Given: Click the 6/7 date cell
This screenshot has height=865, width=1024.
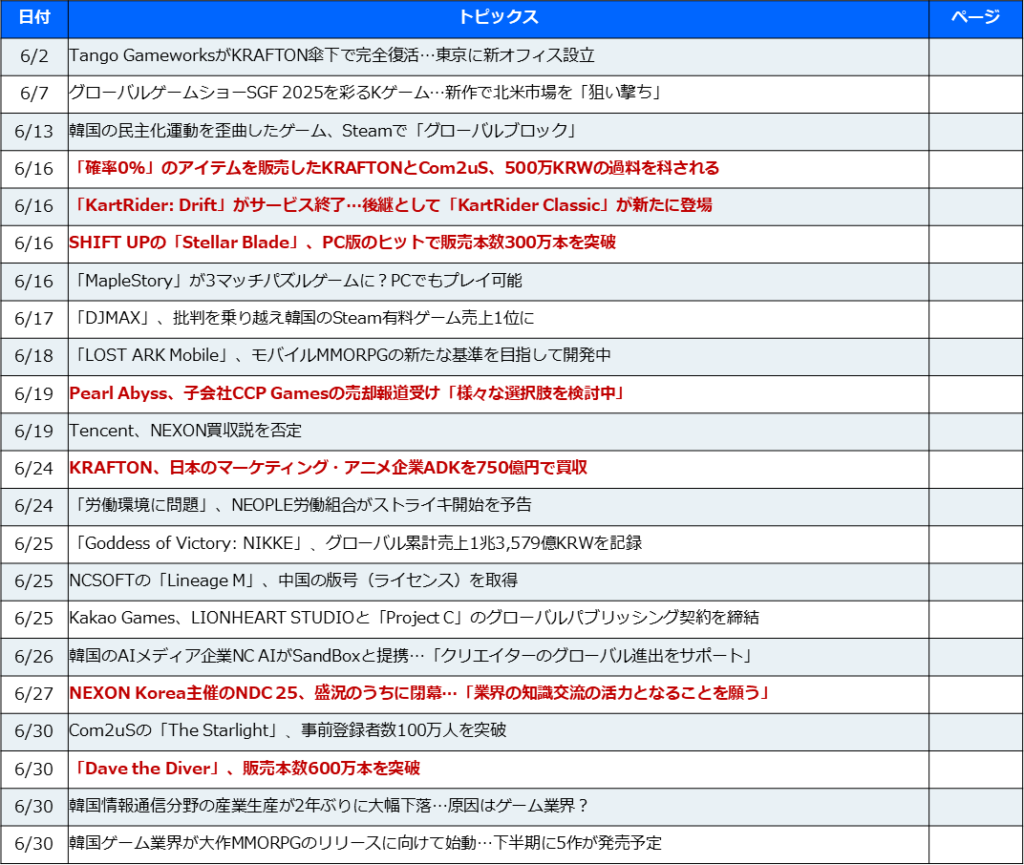Looking at the screenshot, I should pos(34,93).
